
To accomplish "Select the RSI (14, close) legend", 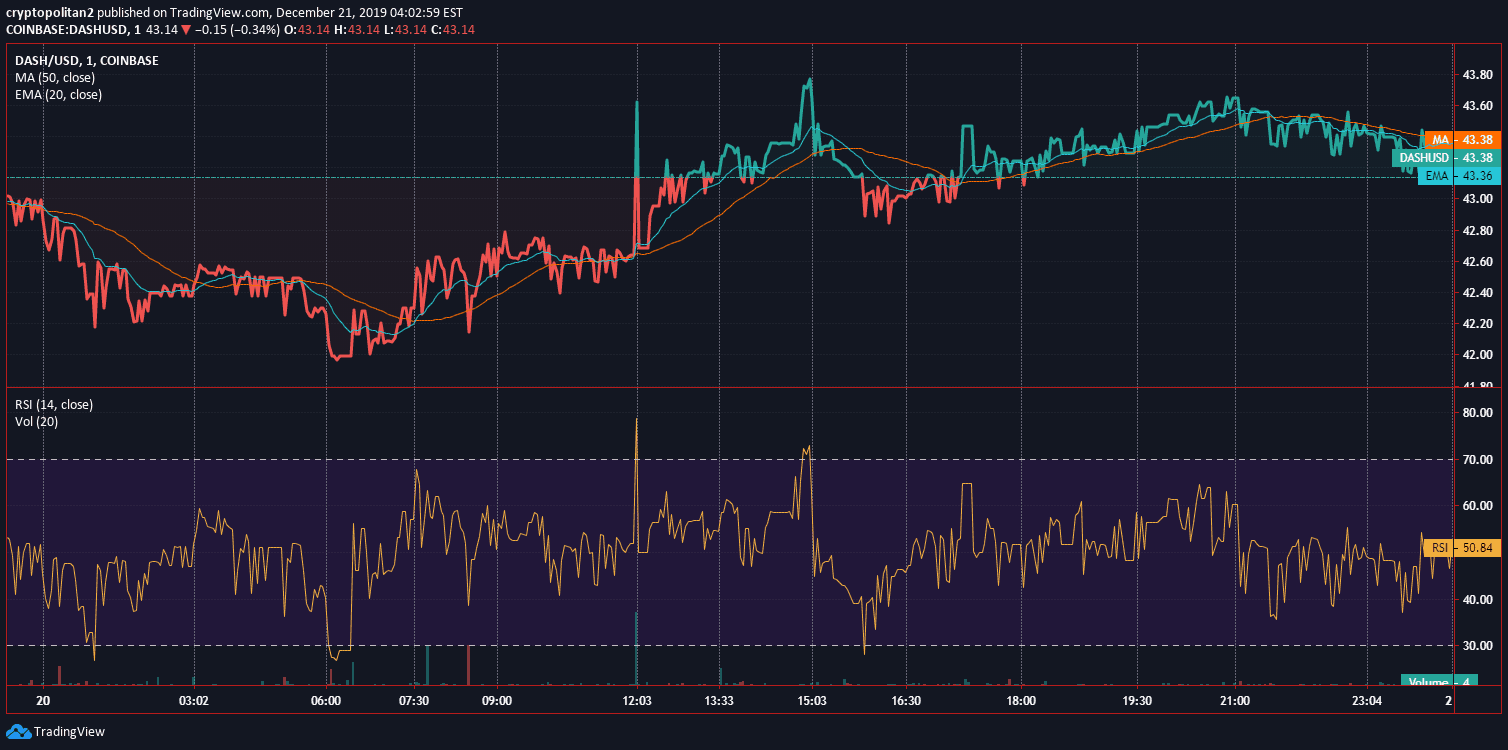I will point(54,405).
